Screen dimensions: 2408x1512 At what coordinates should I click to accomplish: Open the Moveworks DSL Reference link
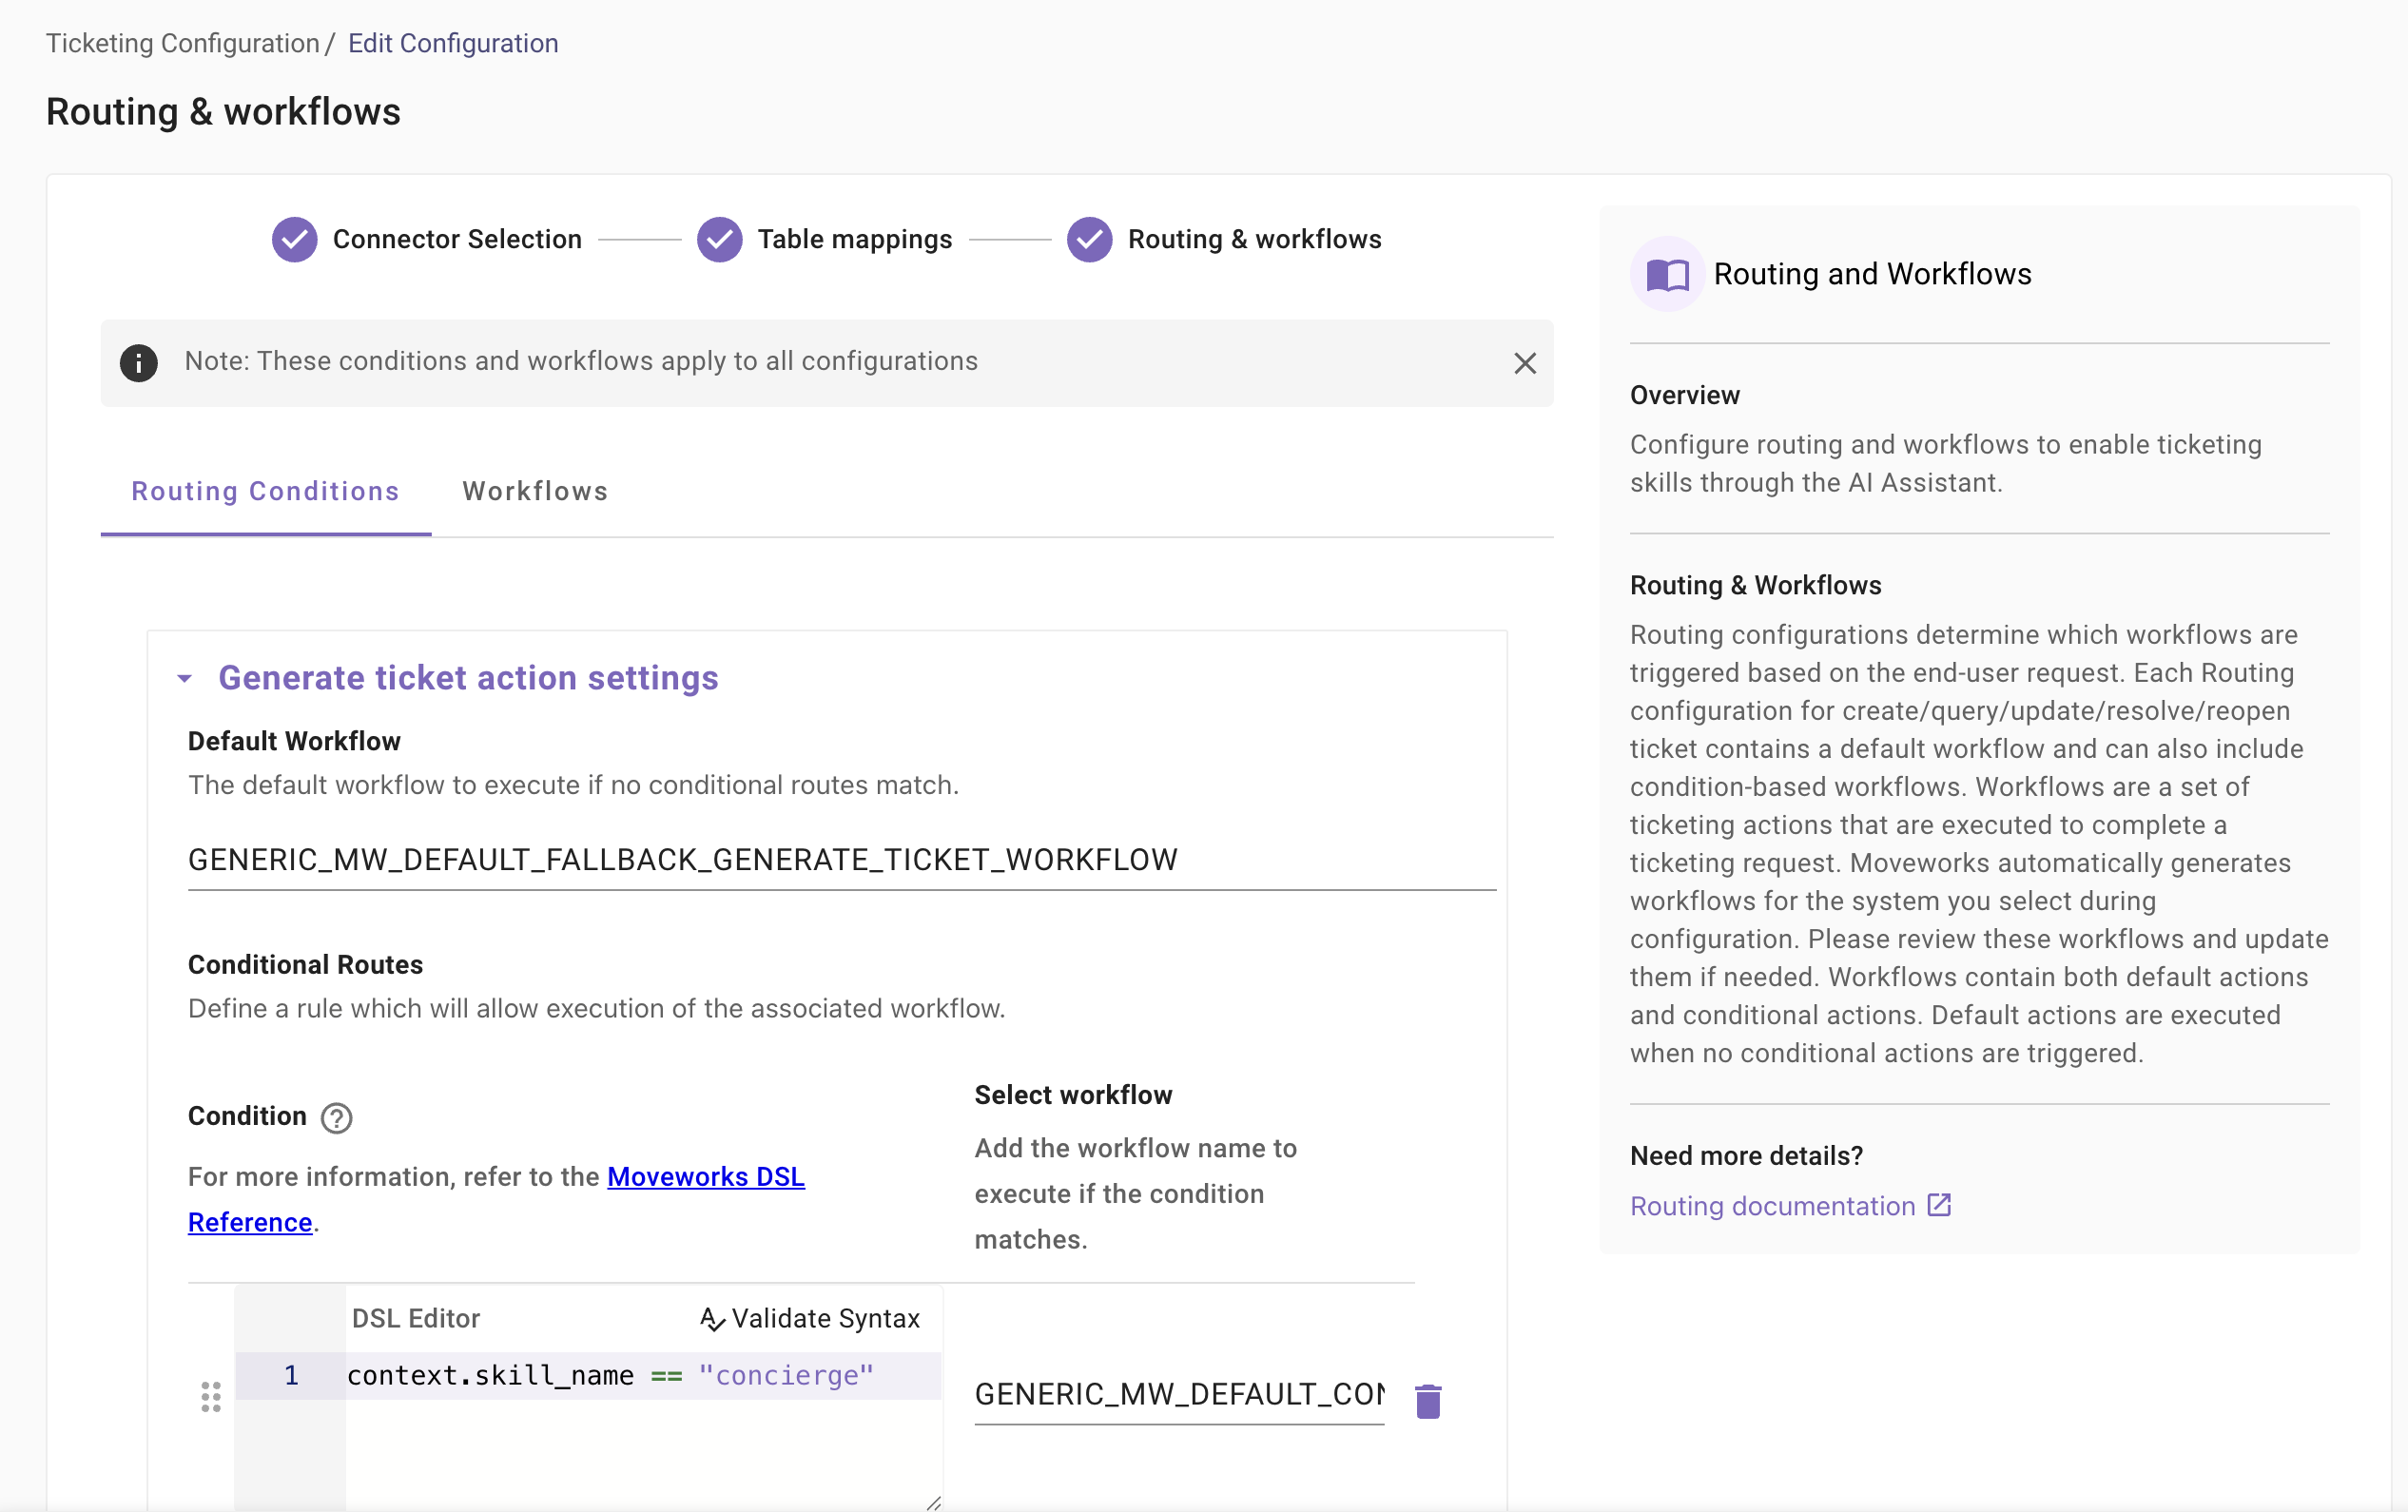pos(705,1177)
